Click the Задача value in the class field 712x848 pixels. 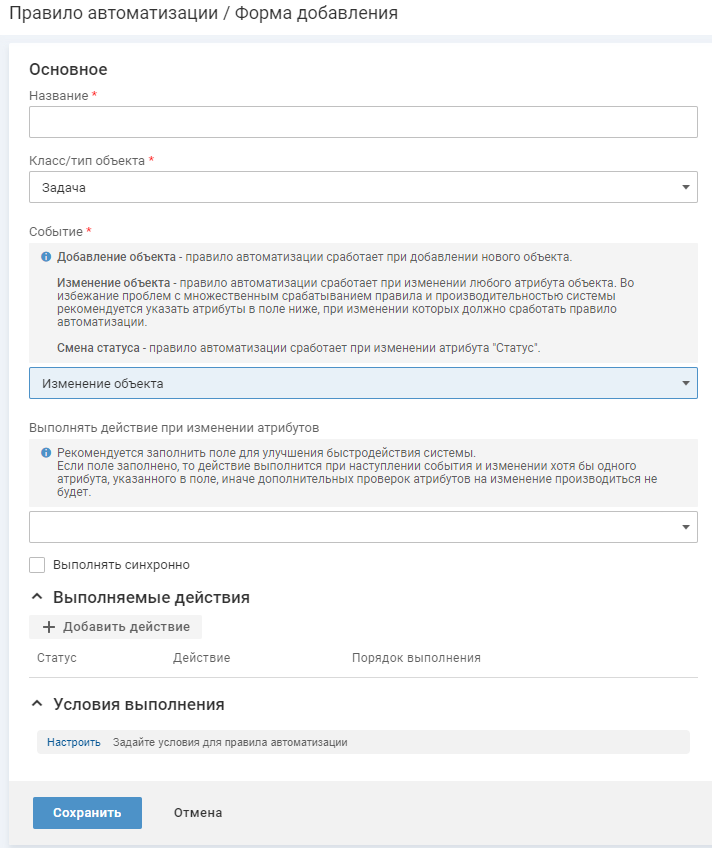point(64,187)
